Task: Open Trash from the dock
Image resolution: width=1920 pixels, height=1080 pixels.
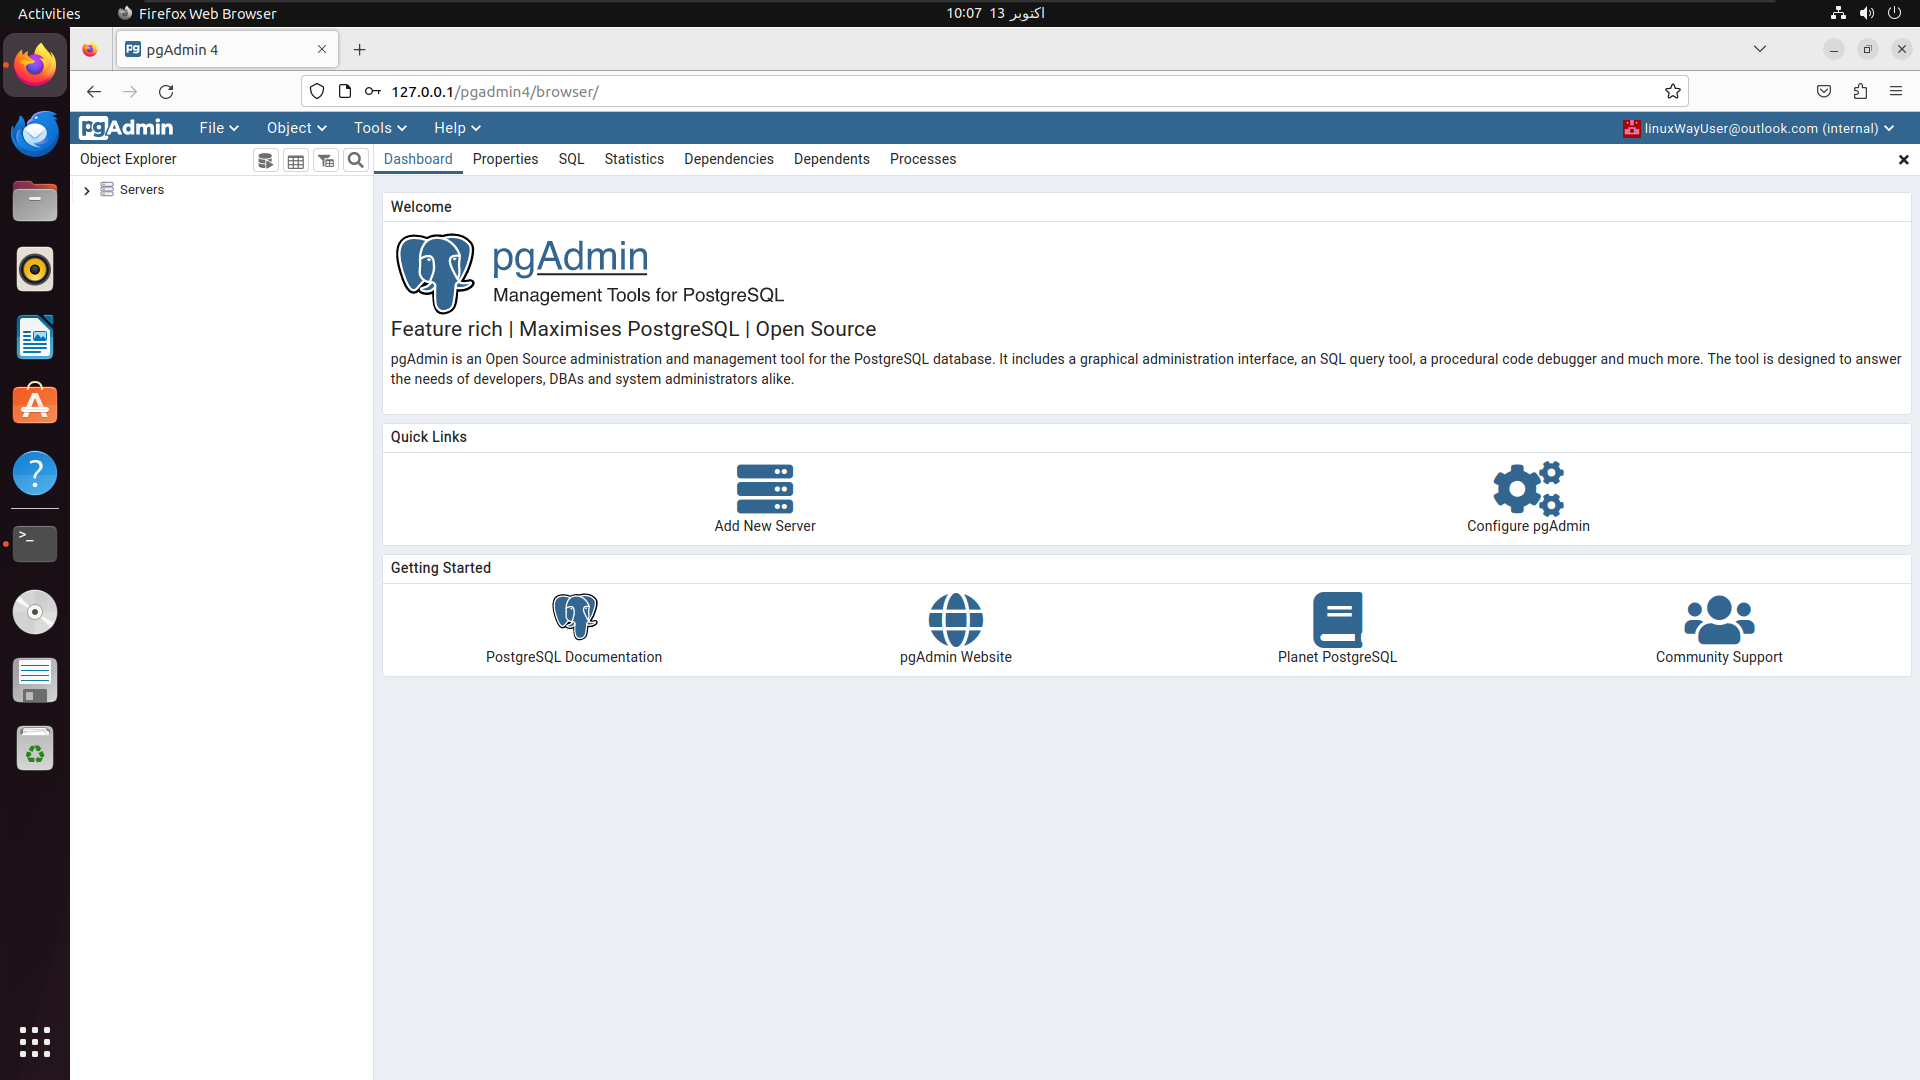Action: click(35, 748)
